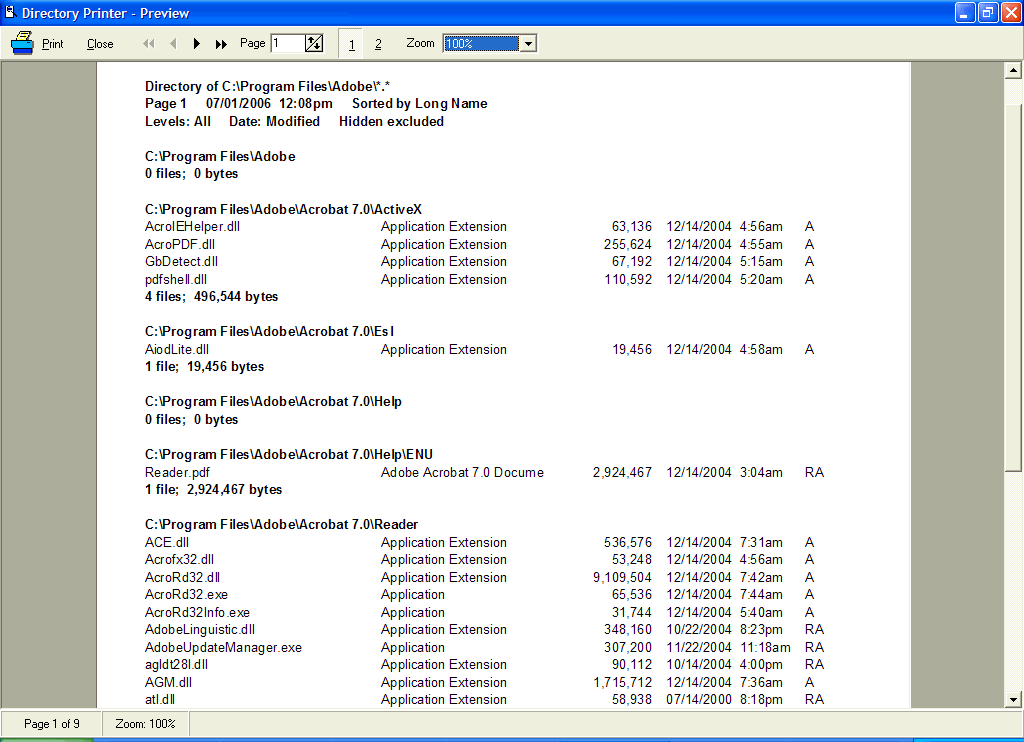Click the 'AcroIEHelper.dll' file name
This screenshot has width=1024, height=742.
coord(193,227)
